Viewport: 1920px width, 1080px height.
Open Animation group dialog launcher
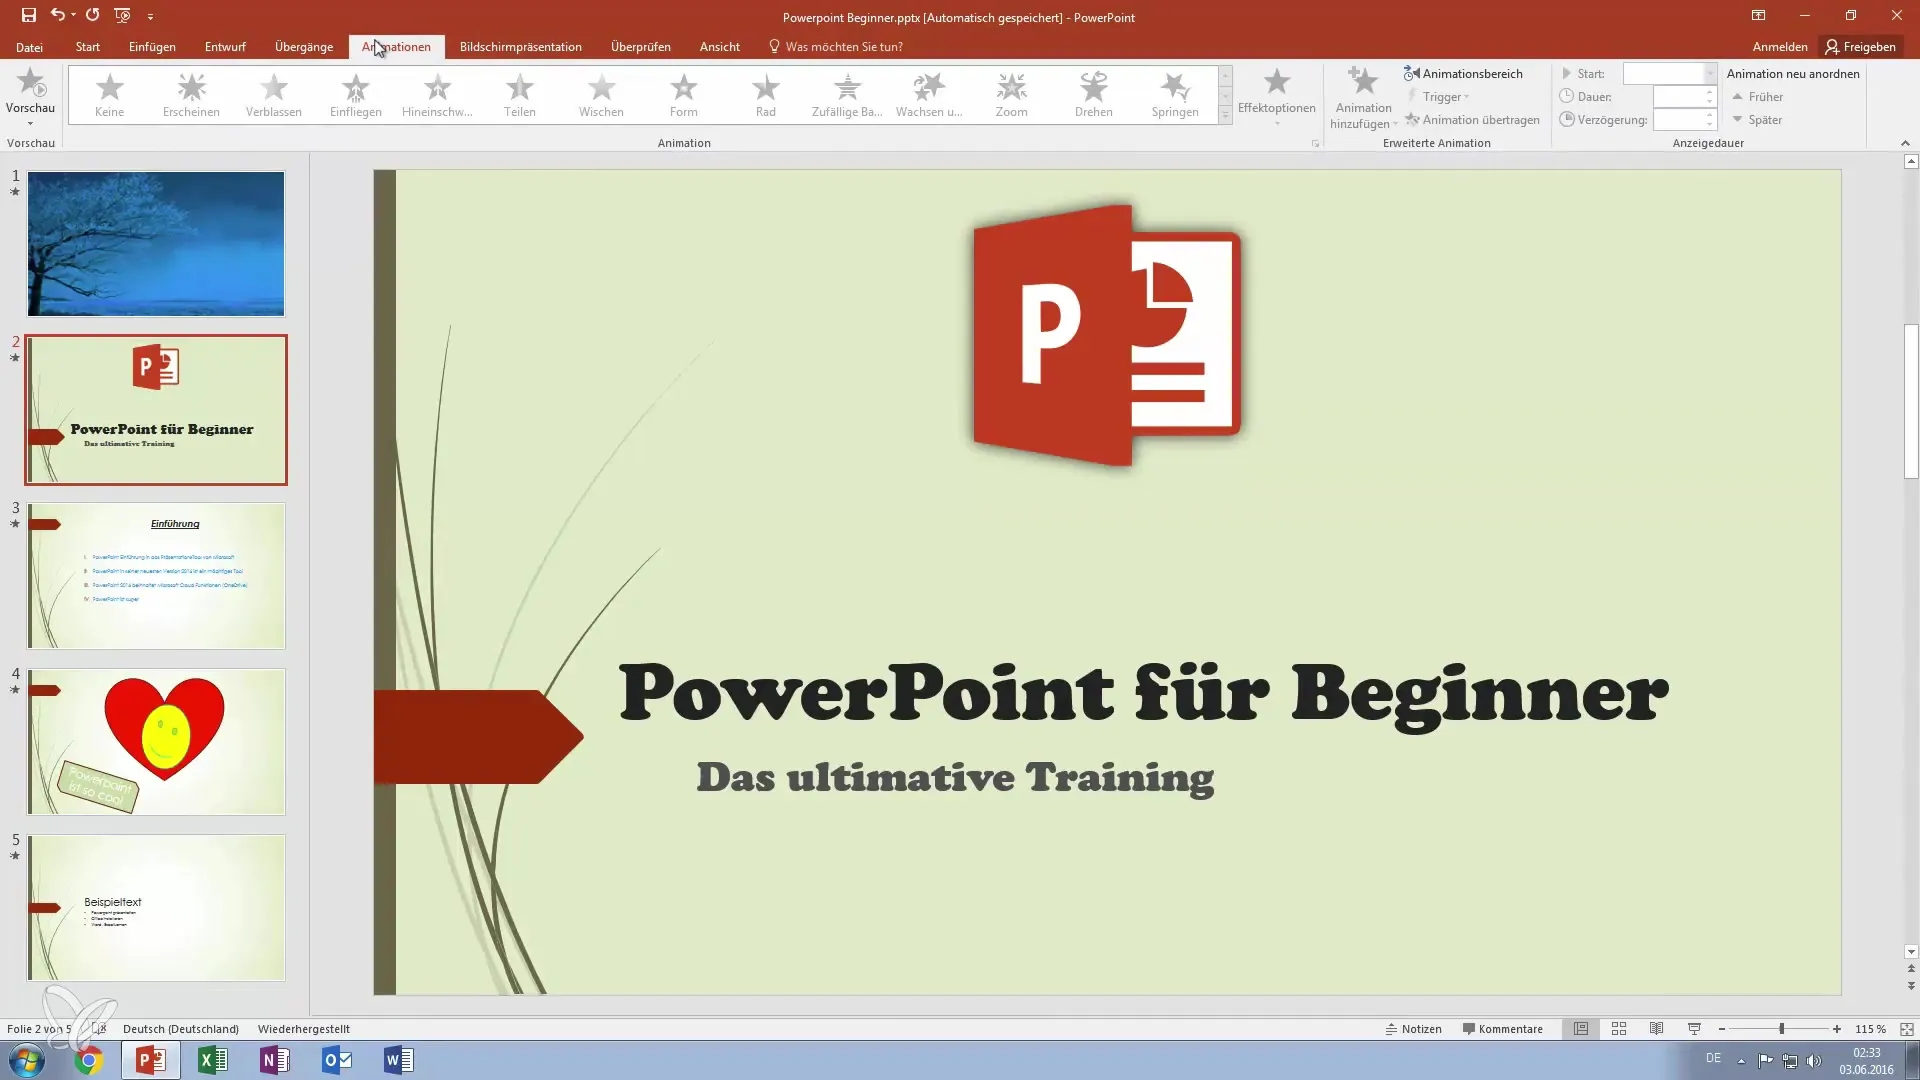click(x=1315, y=144)
